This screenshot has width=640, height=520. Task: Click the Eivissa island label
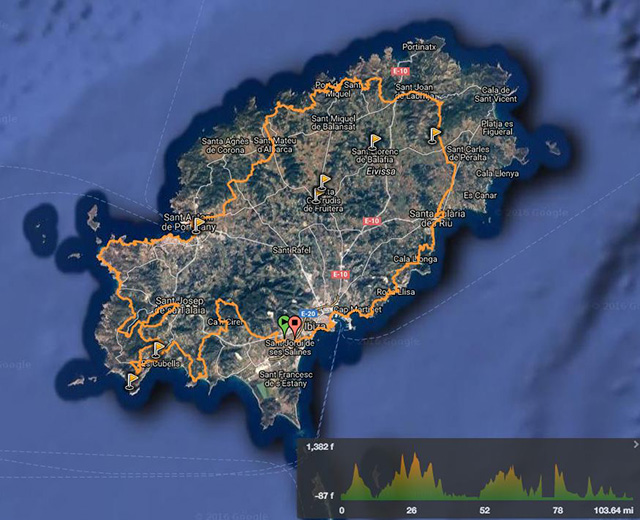[x=381, y=171]
